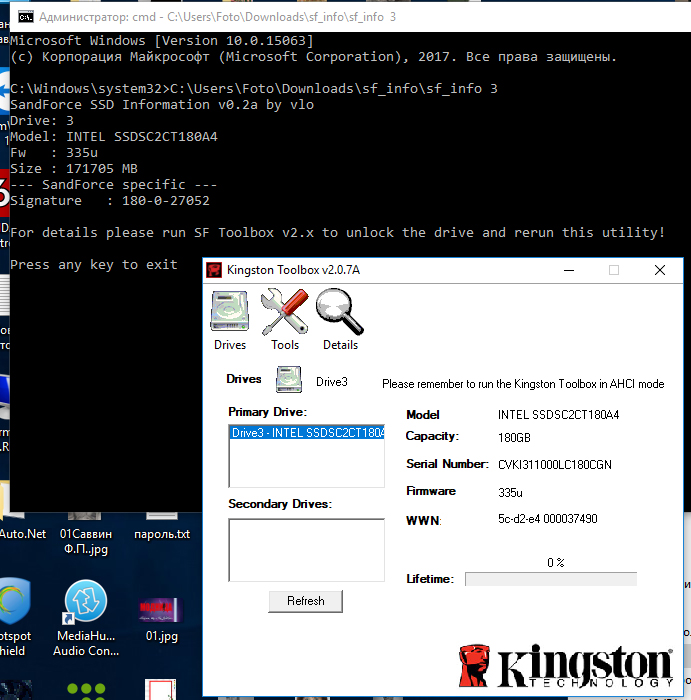Click the WWN value 5c-d2-e4 000037490
Screen dimensions: 691x700
click(x=548, y=519)
